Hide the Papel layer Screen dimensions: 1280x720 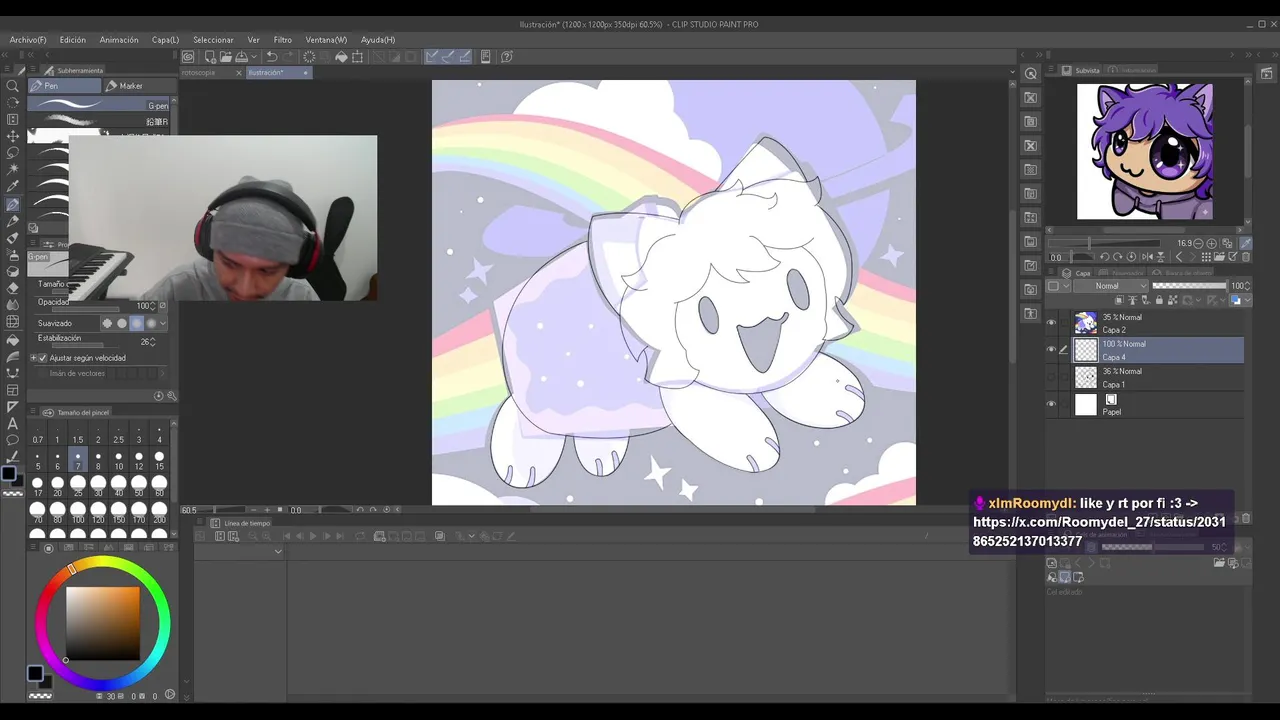(x=1051, y=404)
